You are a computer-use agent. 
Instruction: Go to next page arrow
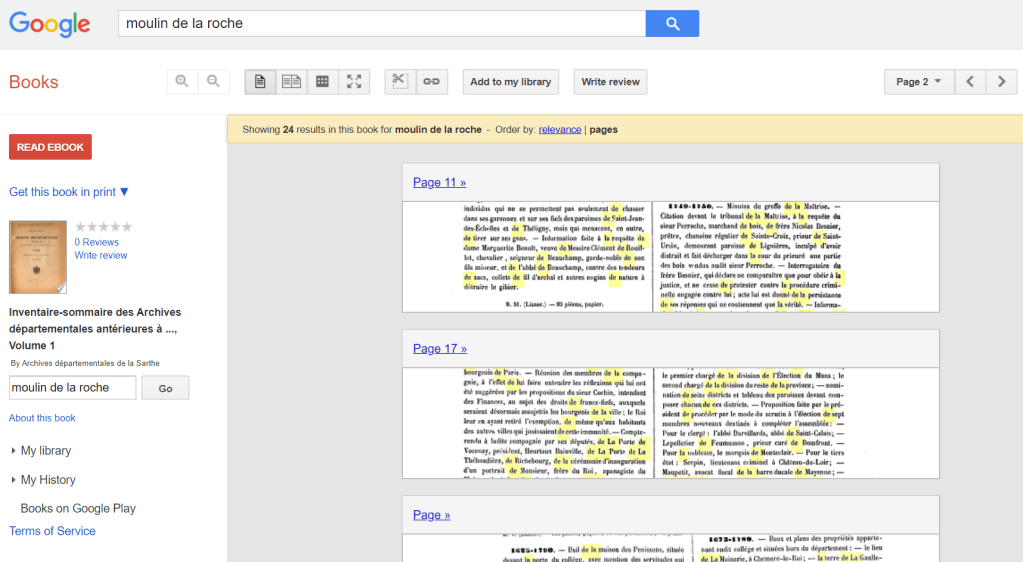click(x=1001, y=82)
